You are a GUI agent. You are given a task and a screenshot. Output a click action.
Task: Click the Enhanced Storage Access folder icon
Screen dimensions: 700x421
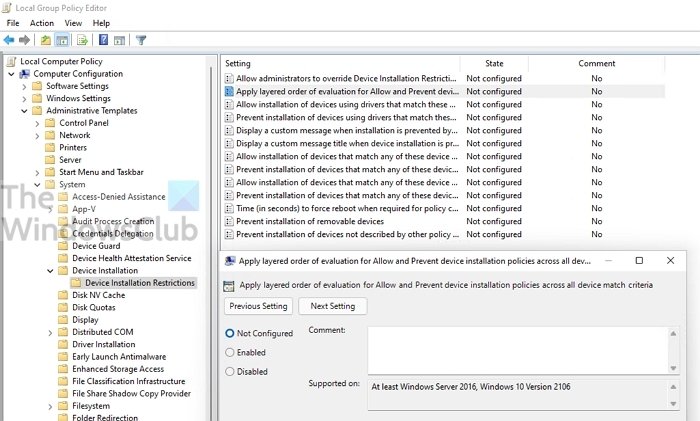click(63, 369)
